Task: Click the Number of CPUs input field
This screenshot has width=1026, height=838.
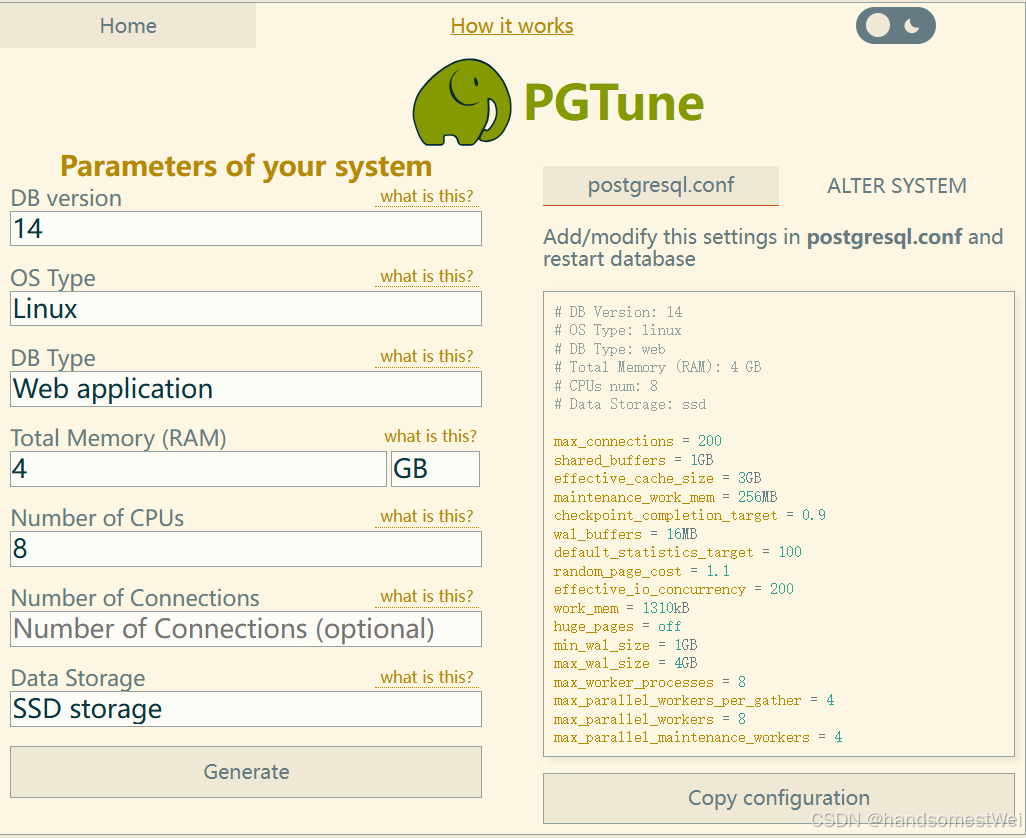Action: (x=246, y=549)
